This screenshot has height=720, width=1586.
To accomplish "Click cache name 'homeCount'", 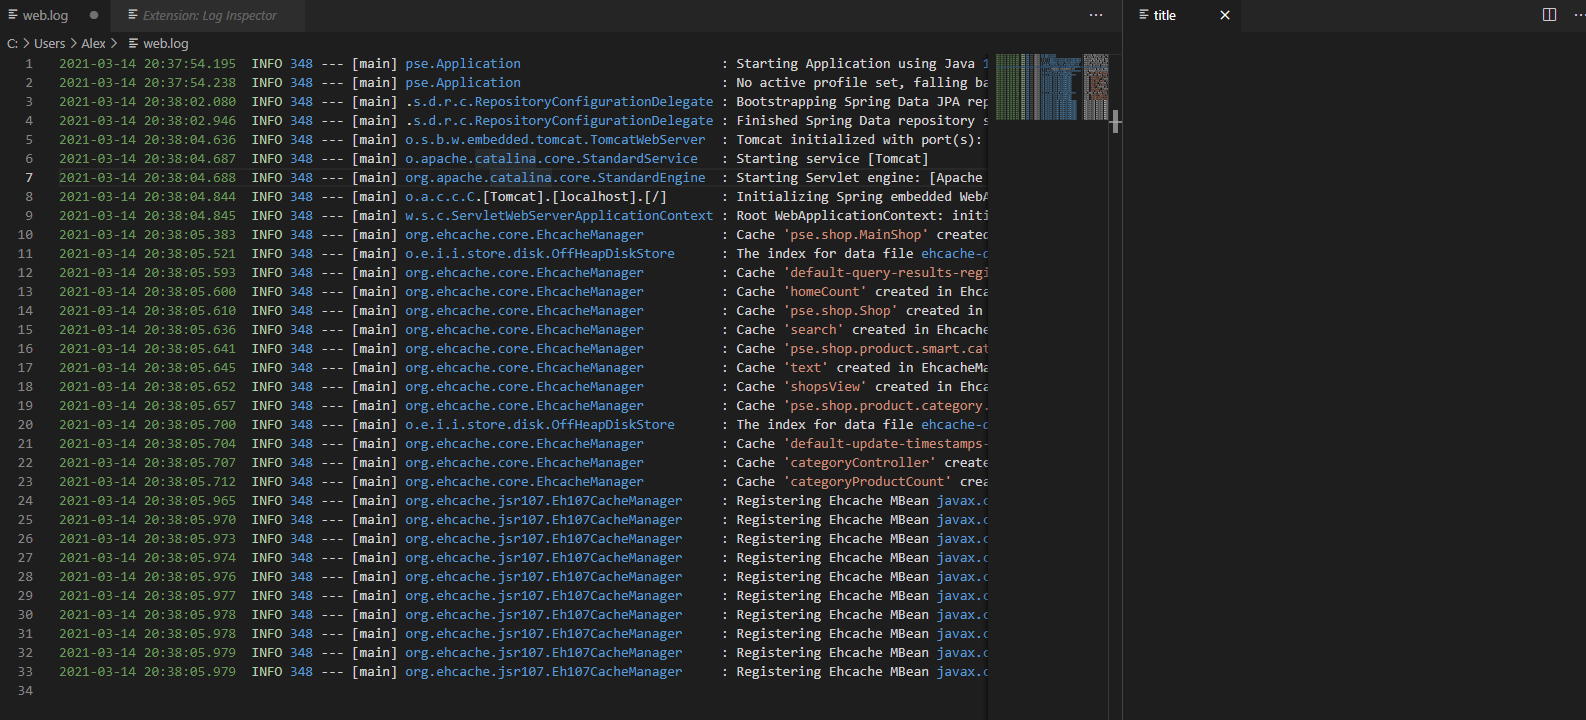I will 825,292.
